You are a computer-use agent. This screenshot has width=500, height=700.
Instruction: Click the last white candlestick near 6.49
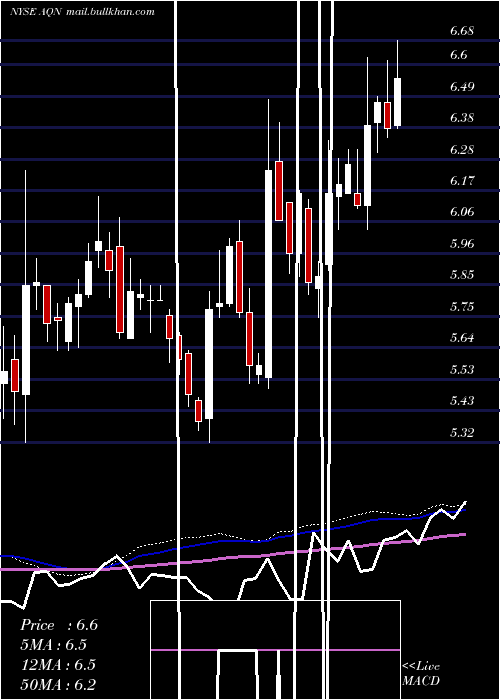point(397,102)
